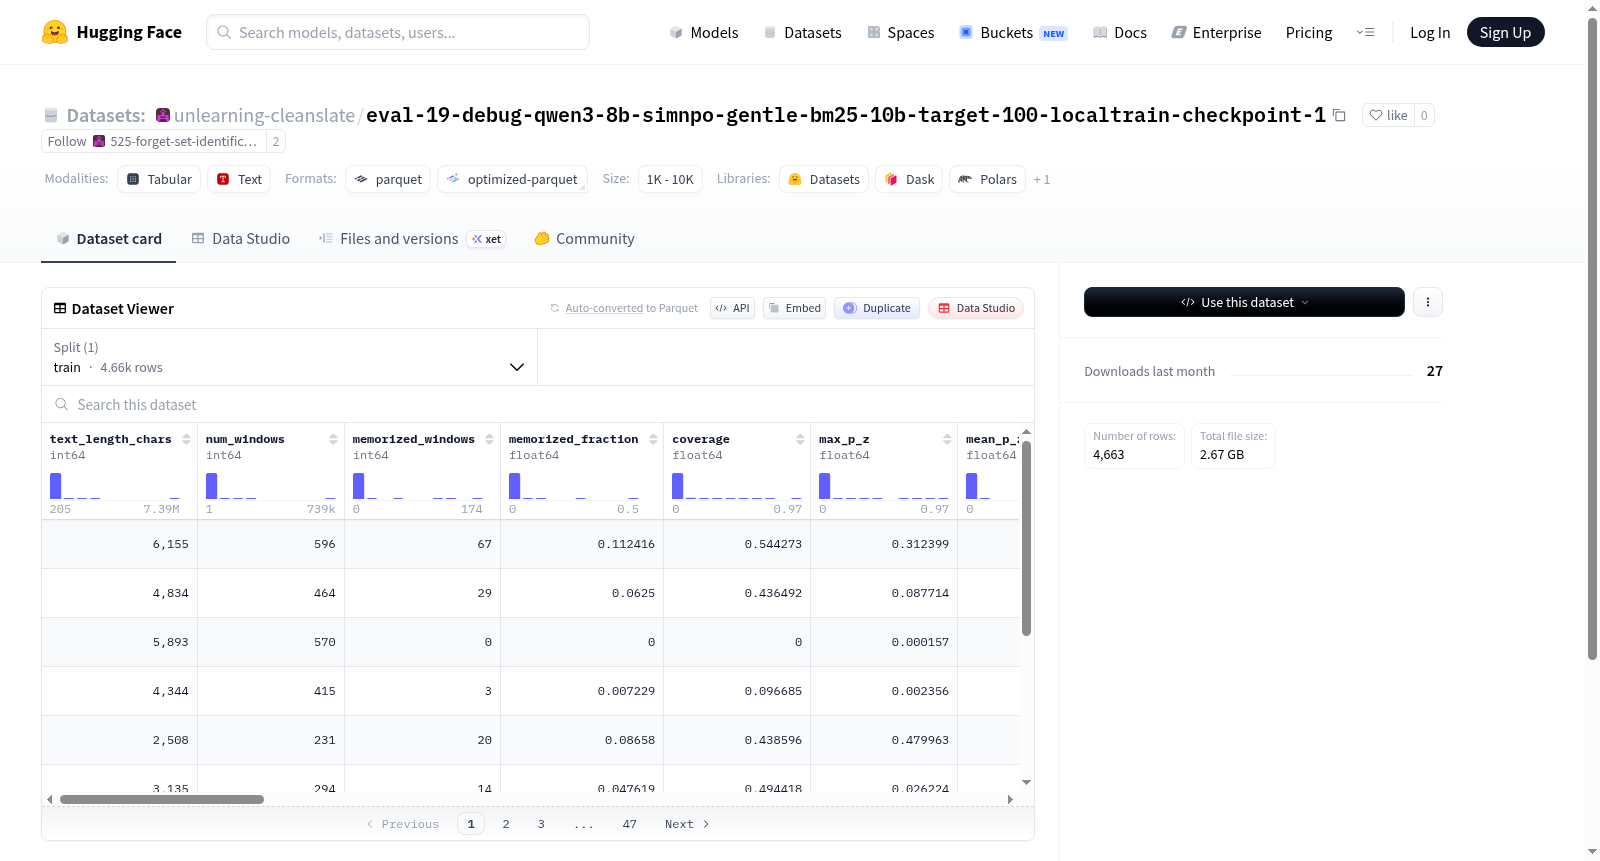Go to Spaces in the top navigation
This screenshot has height=861, width=1600.
point(900,32)
